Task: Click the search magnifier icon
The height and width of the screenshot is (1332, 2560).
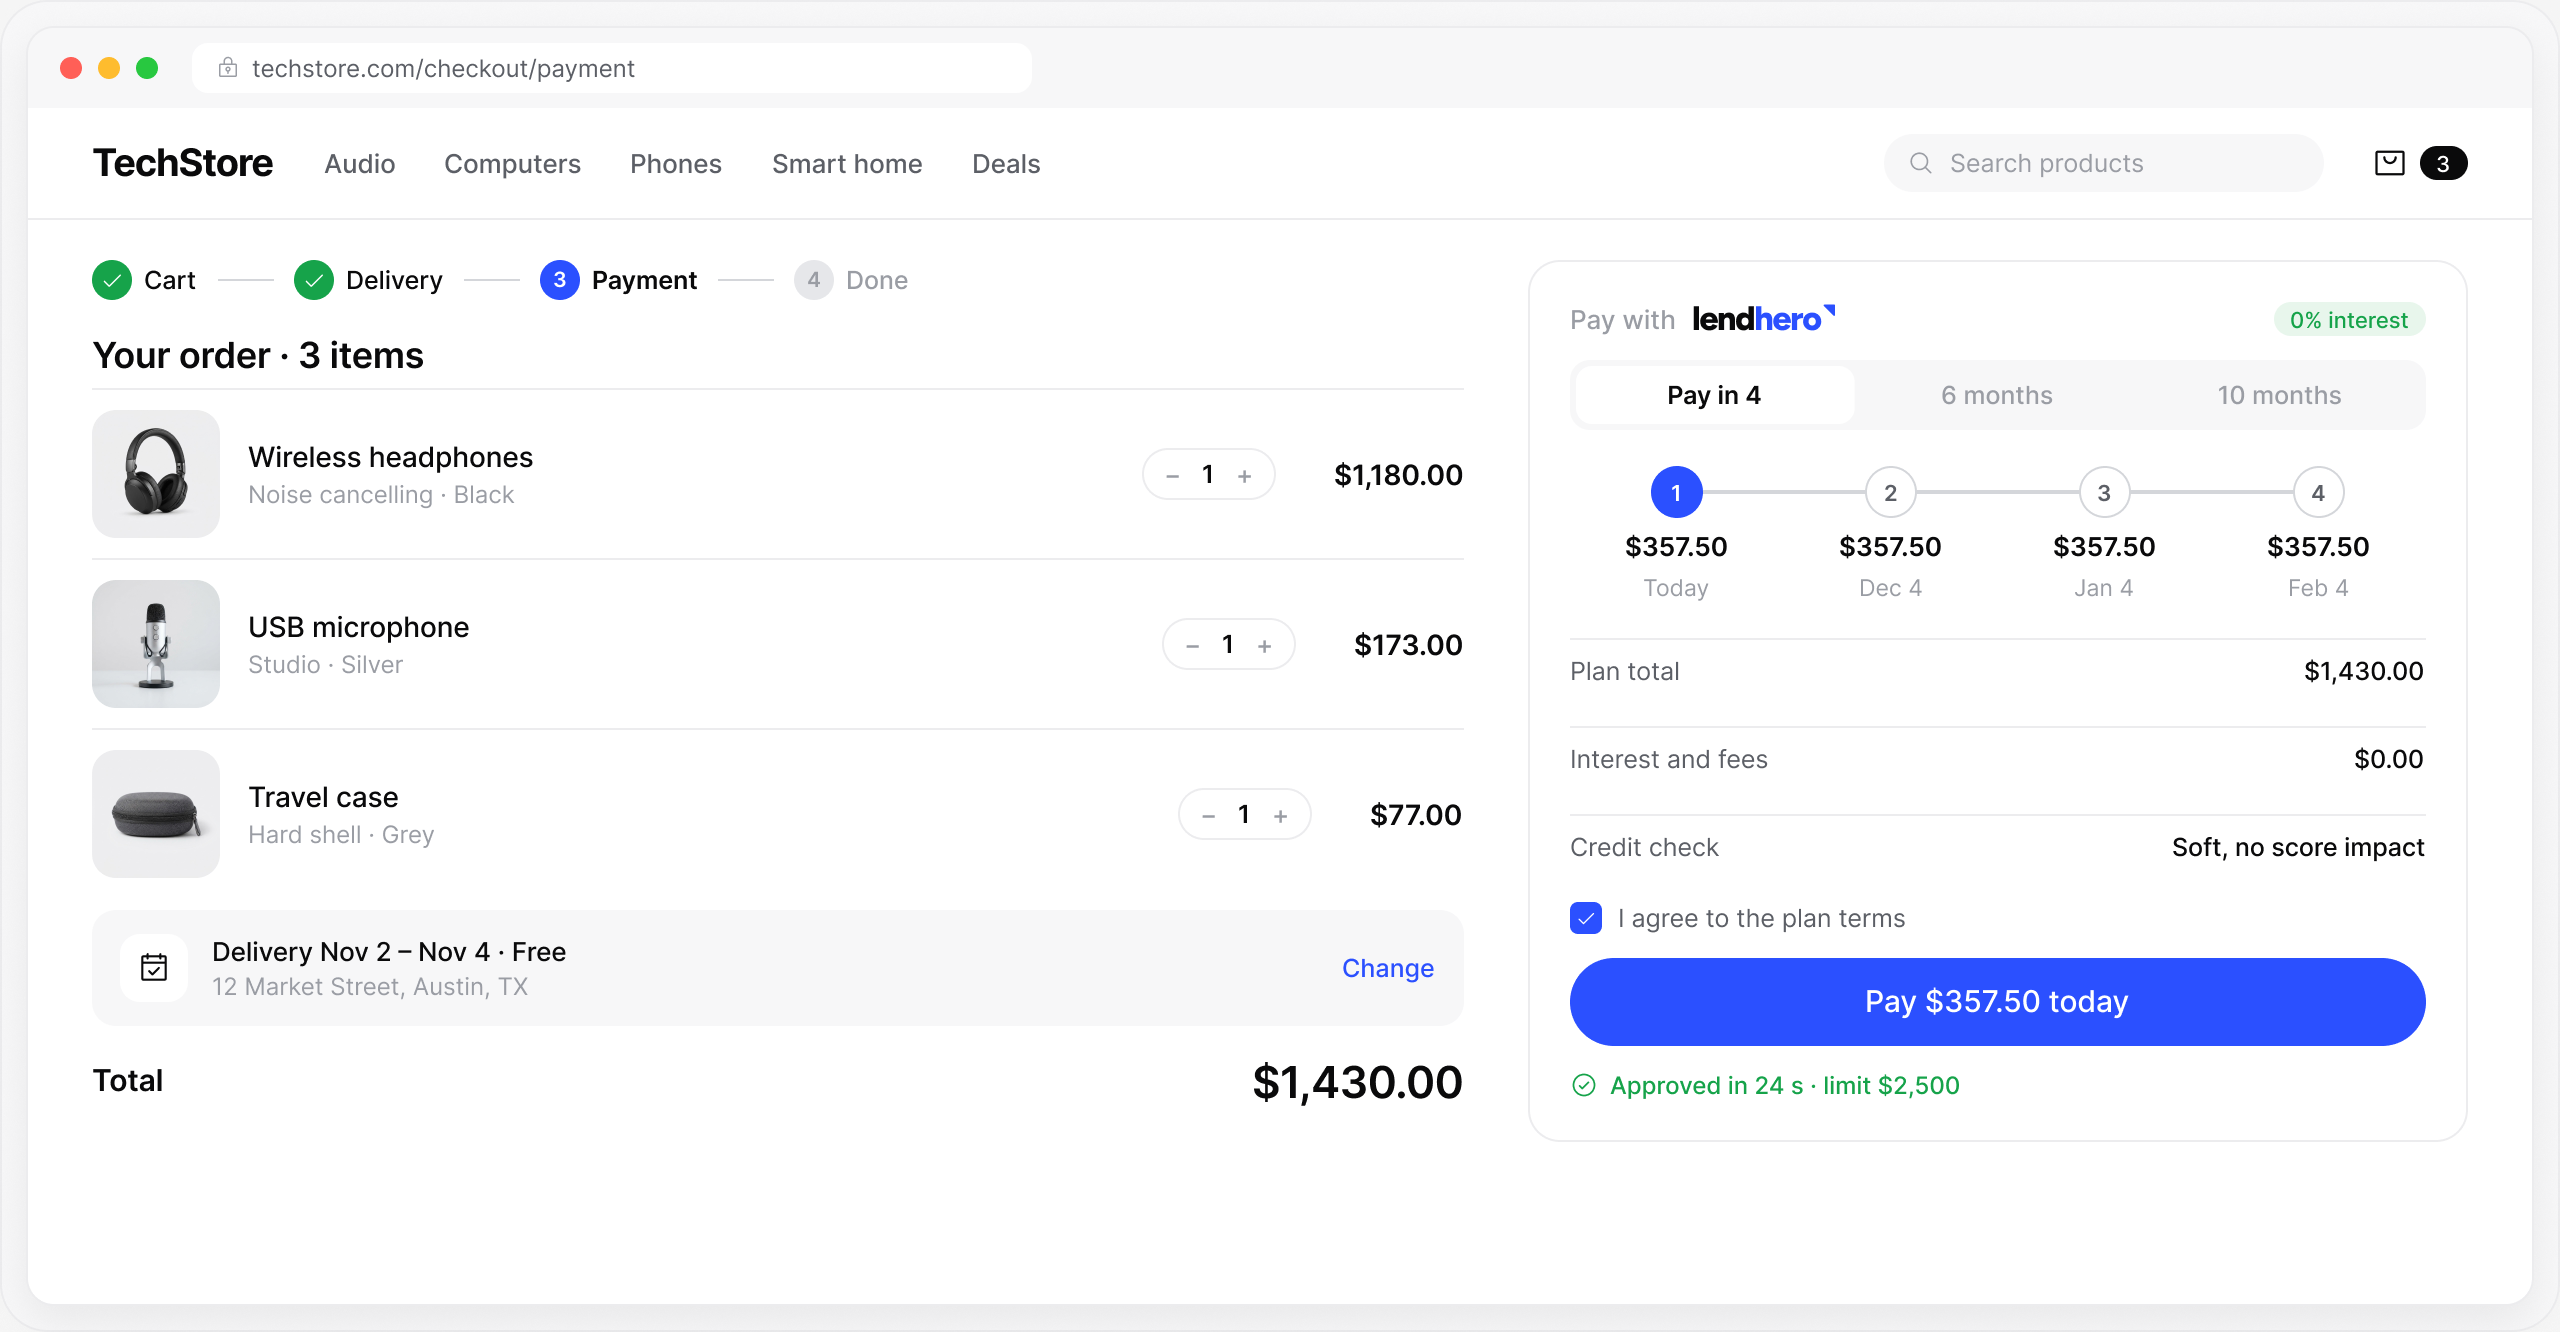Action: (x=1920, y=163)
